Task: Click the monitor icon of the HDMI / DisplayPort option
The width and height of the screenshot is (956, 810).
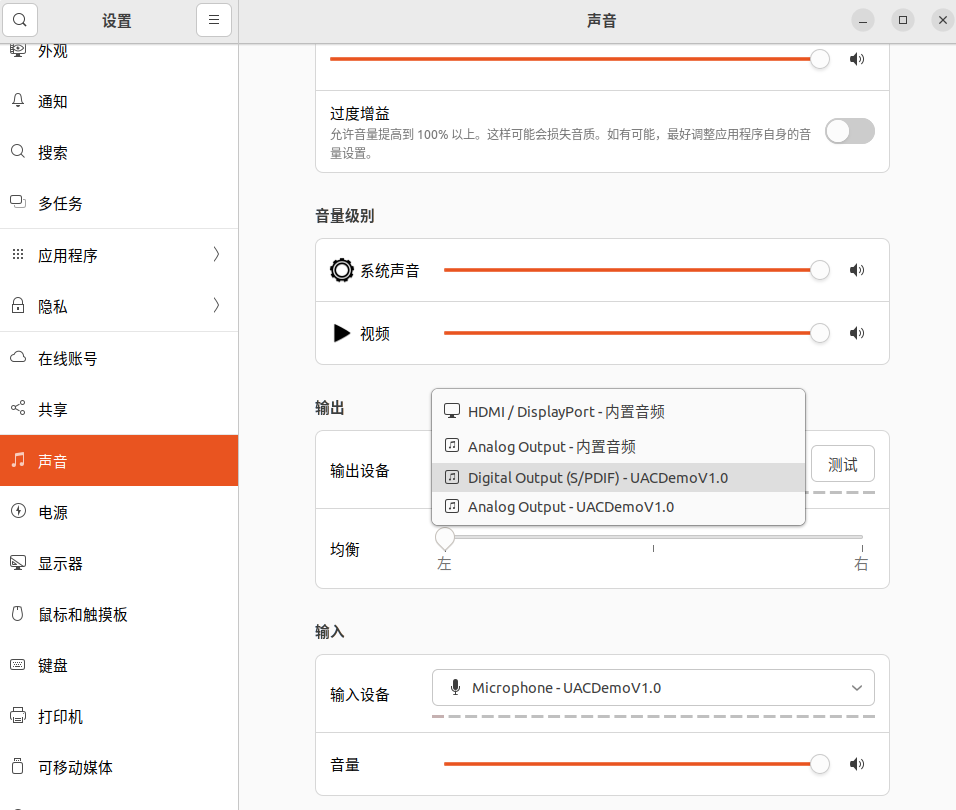Action: pyautogui.click(x=452, y=411)
